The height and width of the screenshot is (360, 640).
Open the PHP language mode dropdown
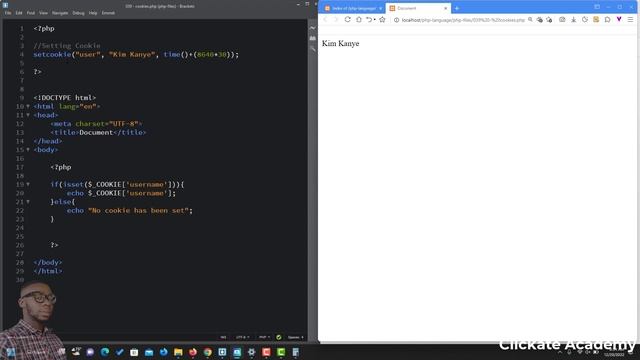264,338
